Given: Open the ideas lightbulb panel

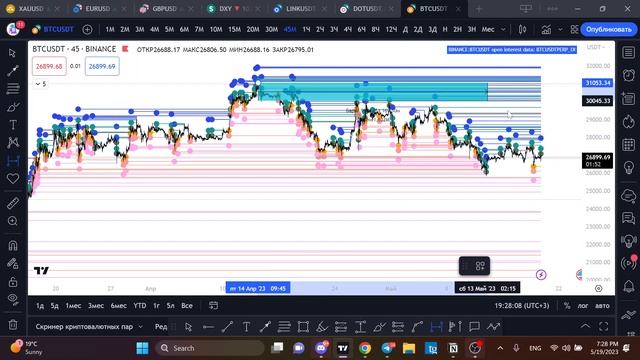Looking at the screenshot, I should [629, 168].
